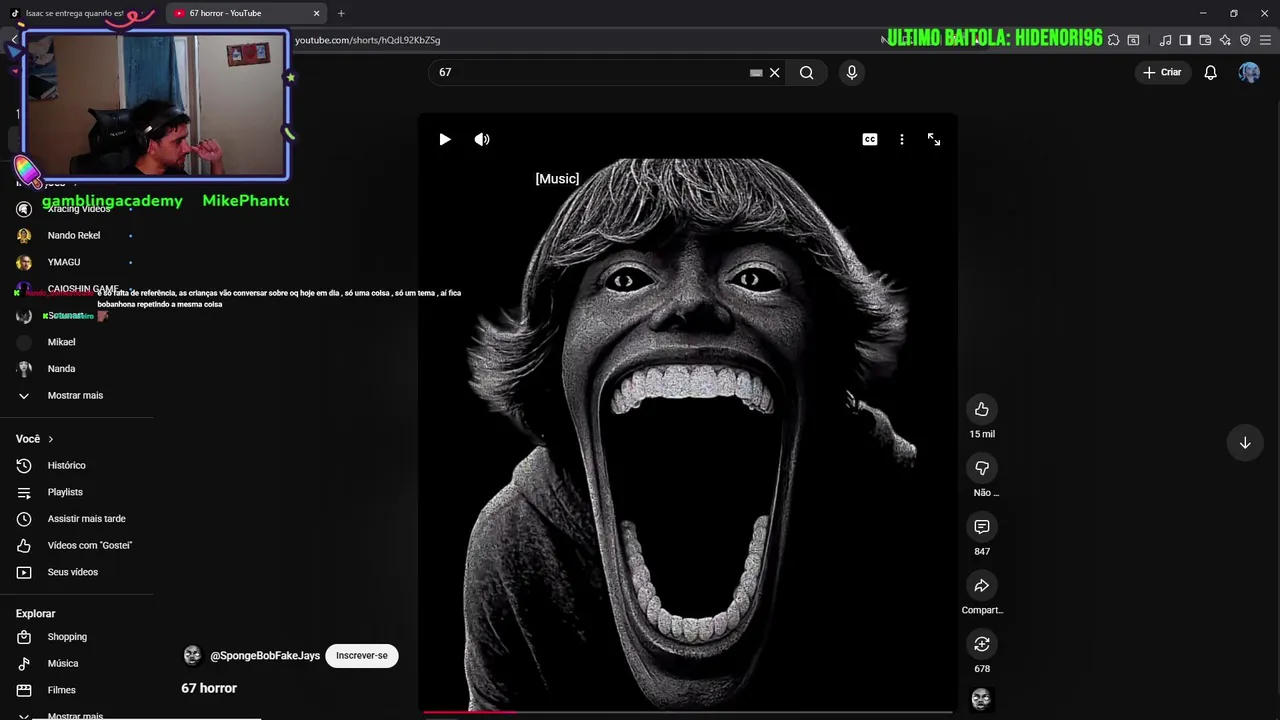This screenshot has width=1280, height=720.
Task: Open the sound thumbnail under the remix count
Action: point(981,699)
